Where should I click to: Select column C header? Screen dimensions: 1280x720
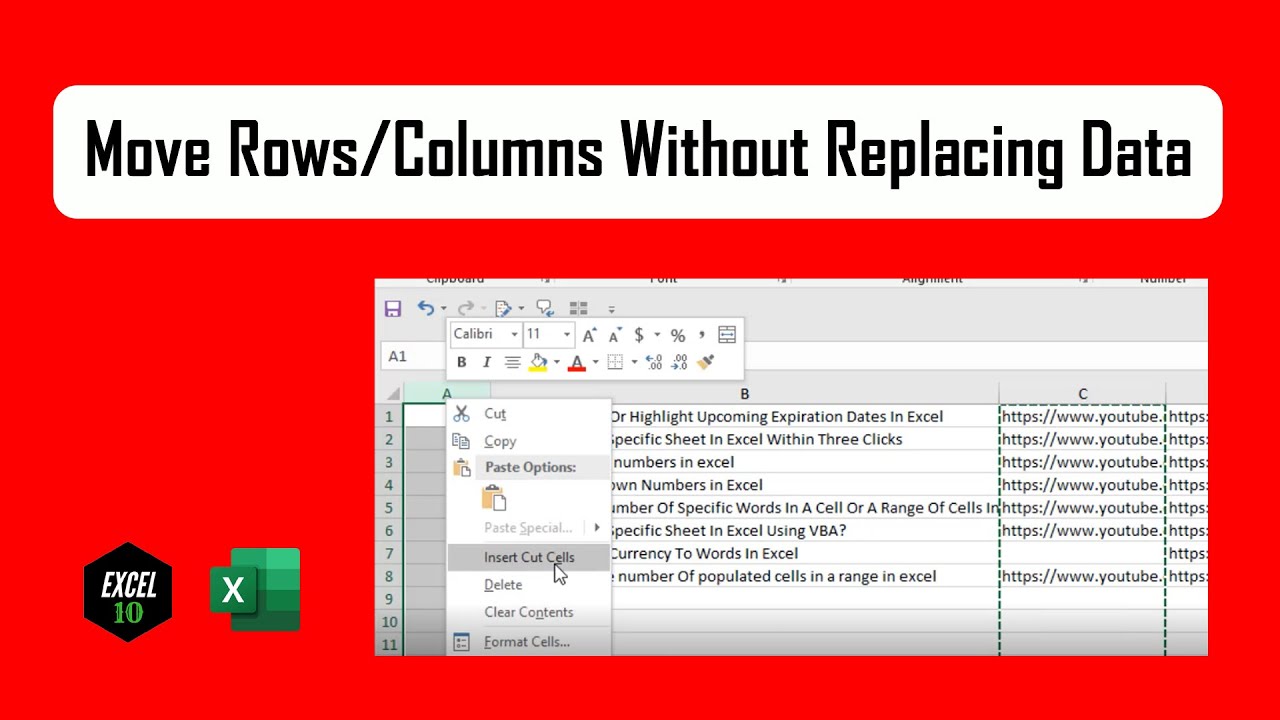(1082, 394)
